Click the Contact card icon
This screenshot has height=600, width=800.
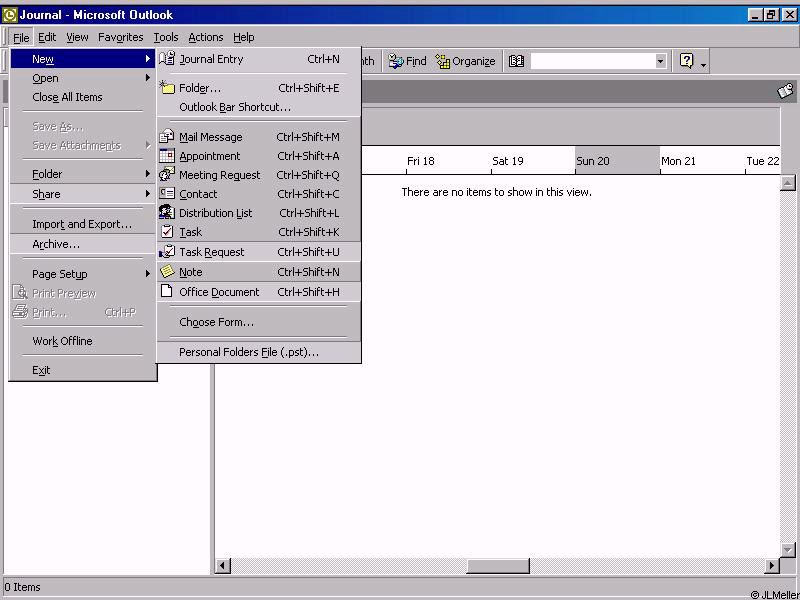pyautogui.click(x=168, y=194)
